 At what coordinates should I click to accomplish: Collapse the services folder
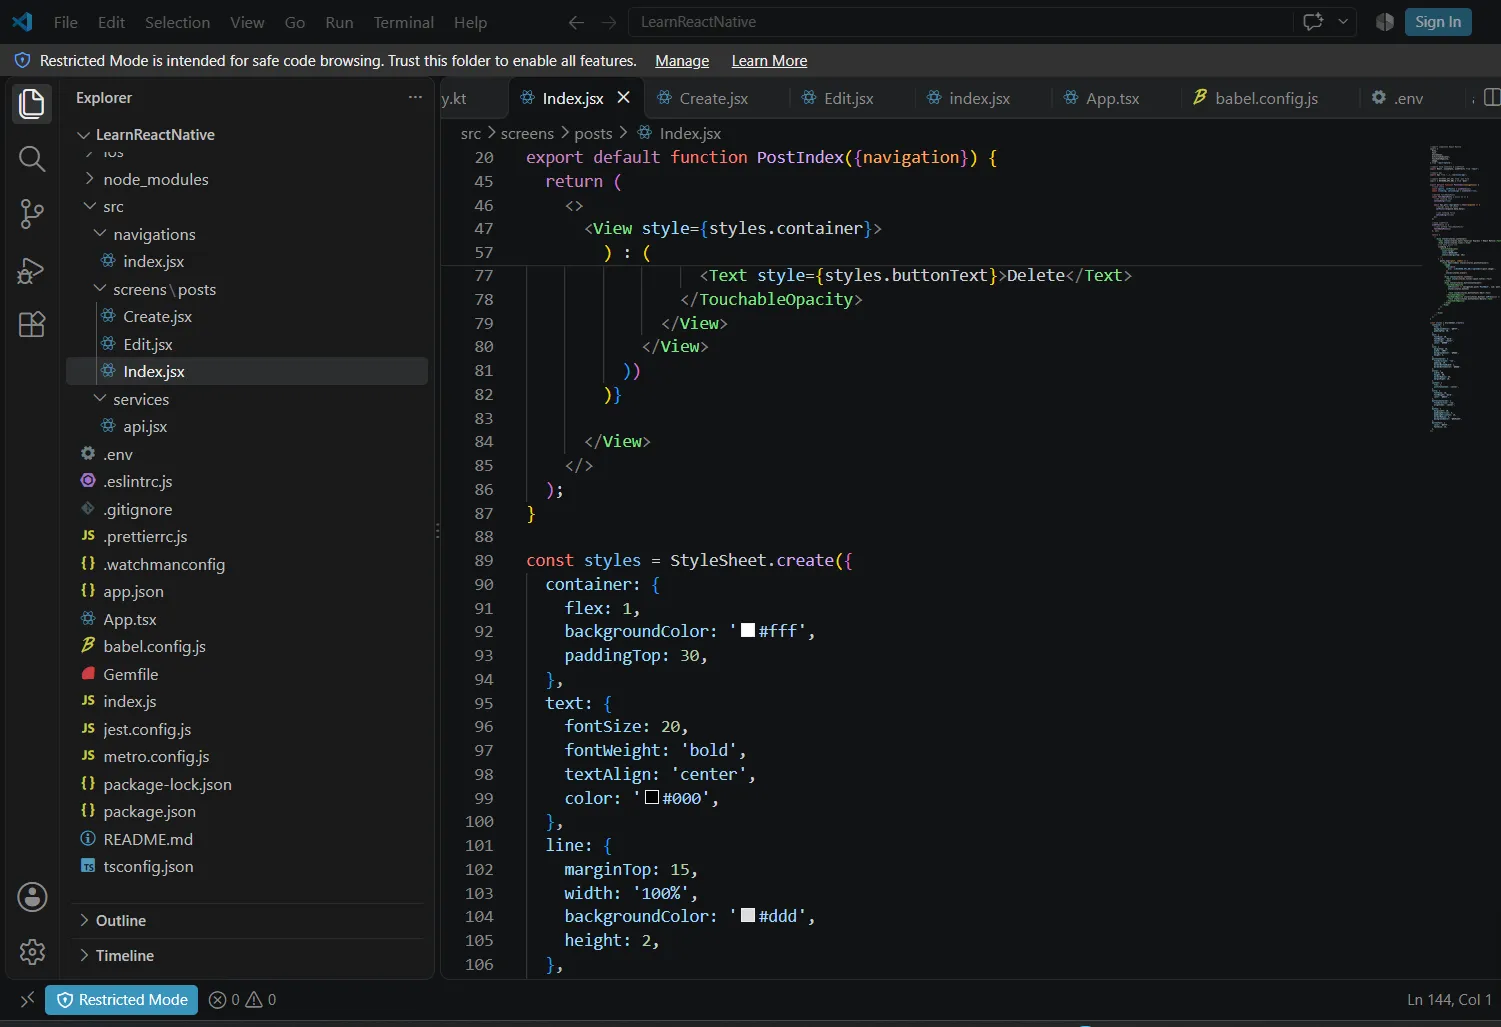100,398
